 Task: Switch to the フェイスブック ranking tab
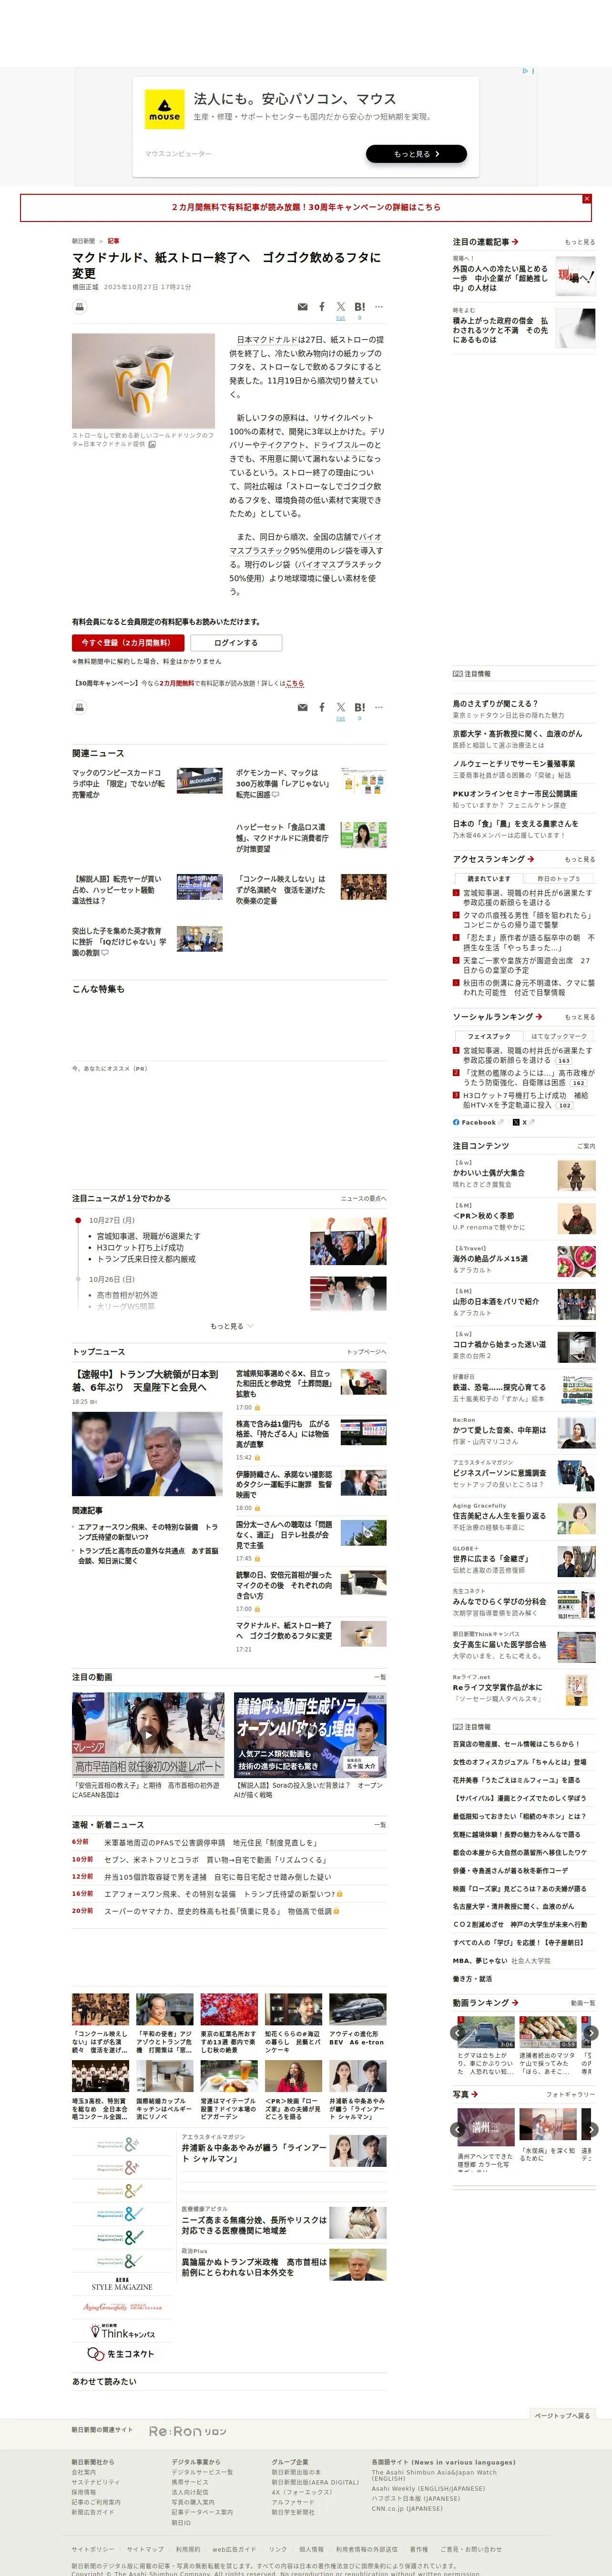pos(489,1036)
